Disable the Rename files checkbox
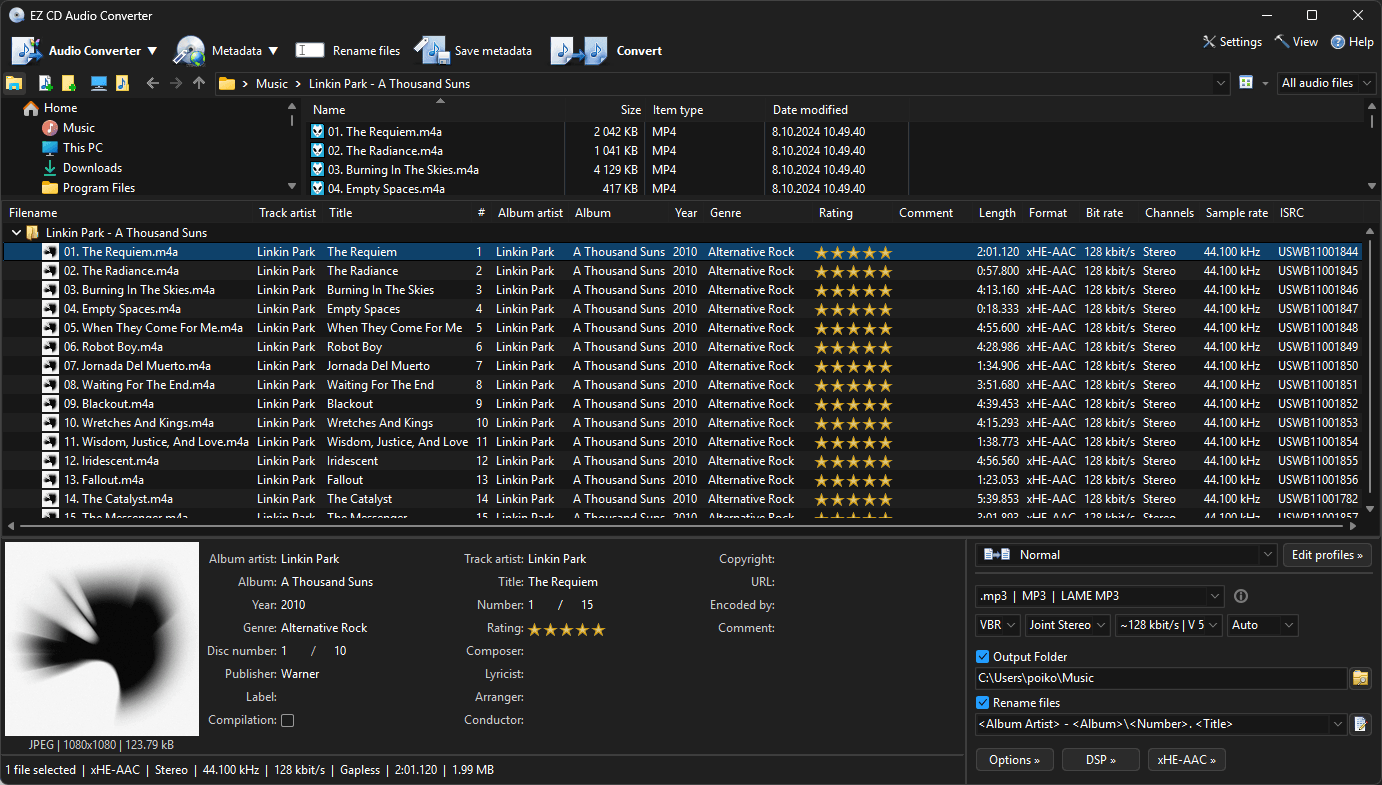Image resolution: width=1382 pixels, height=785 pixels. coord(981,702)
